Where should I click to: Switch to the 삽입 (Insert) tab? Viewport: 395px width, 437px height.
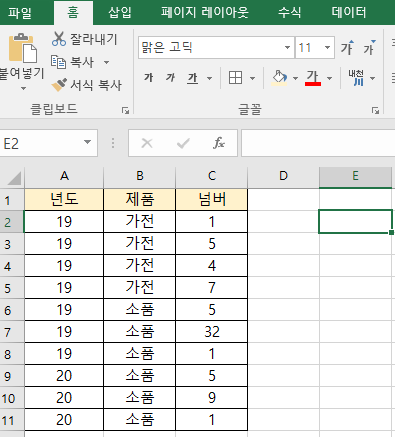tap(120, 13)
